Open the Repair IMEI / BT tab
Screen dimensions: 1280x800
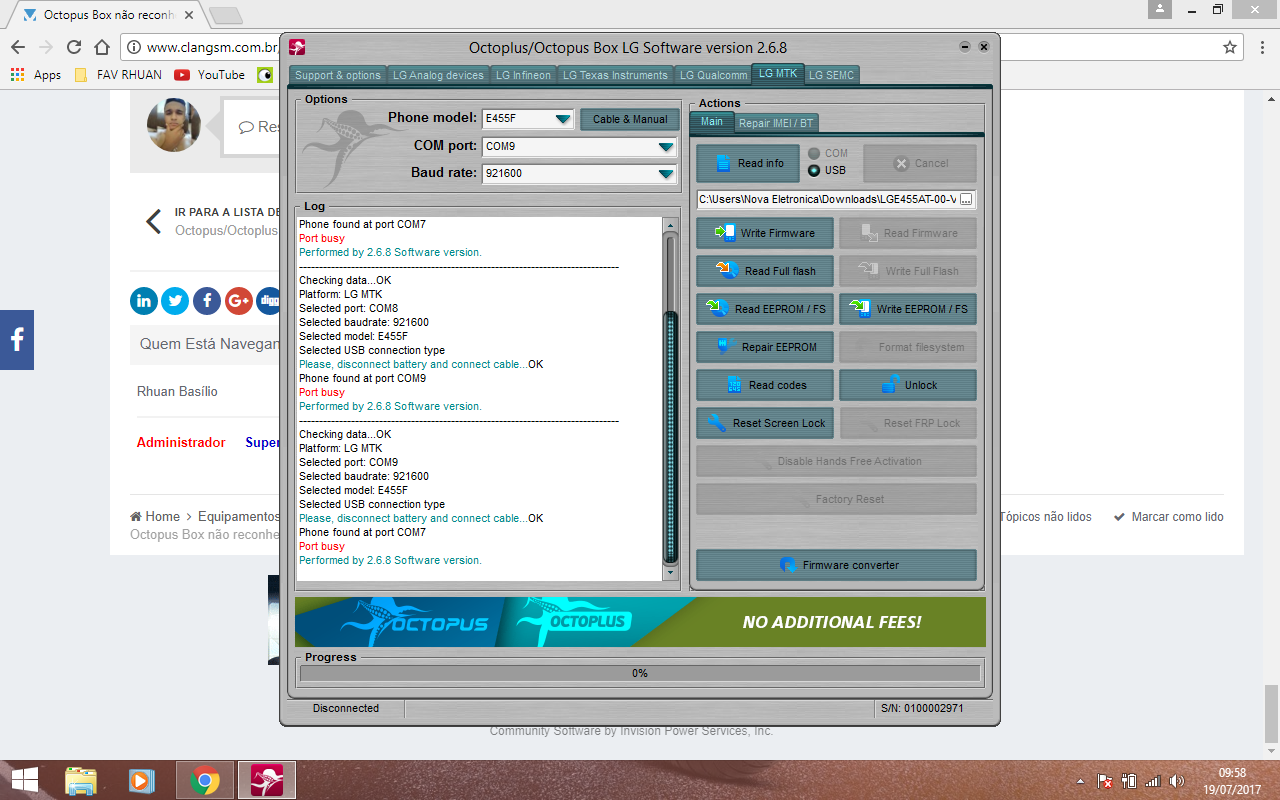[x=776, y=123]
